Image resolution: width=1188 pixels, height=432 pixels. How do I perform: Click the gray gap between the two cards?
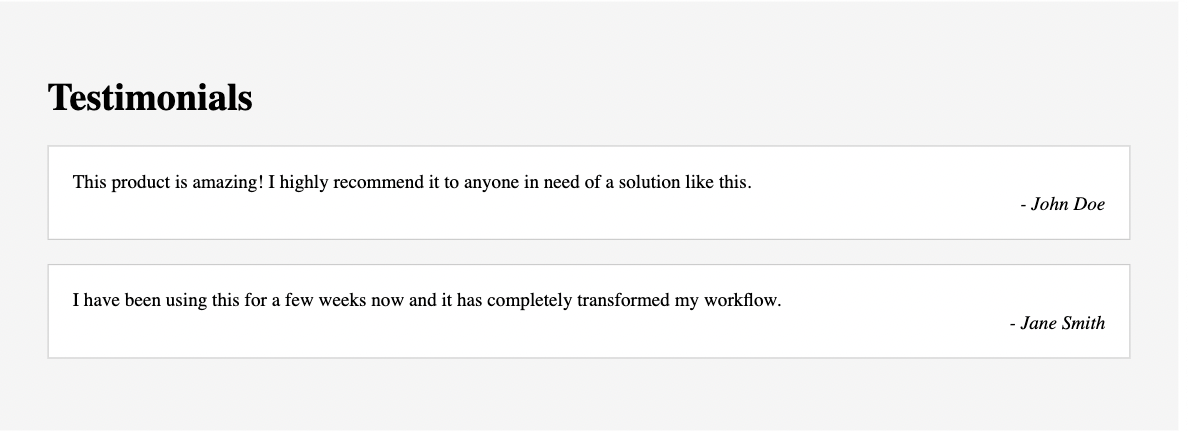tap(589, 252)
